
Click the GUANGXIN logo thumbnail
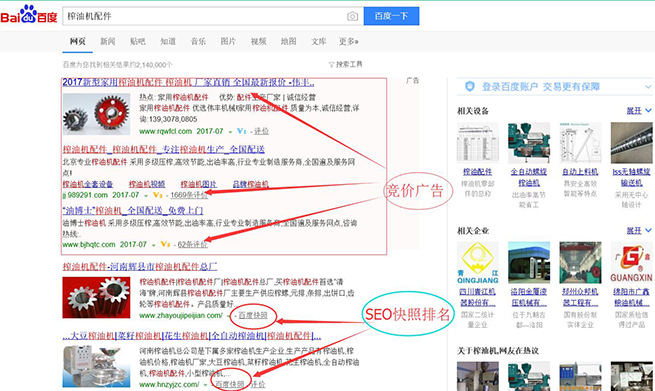(x=631, y=263)
